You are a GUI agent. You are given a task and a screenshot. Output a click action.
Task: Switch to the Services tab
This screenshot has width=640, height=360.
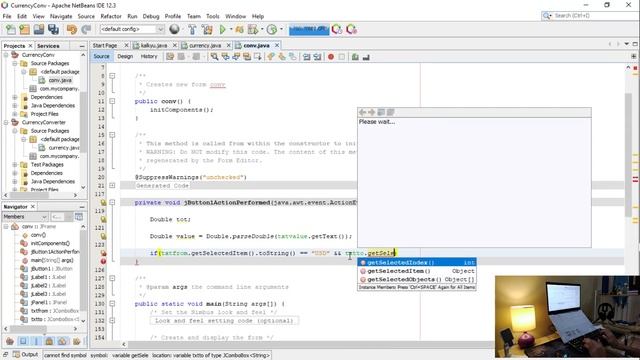pos(48,46)
